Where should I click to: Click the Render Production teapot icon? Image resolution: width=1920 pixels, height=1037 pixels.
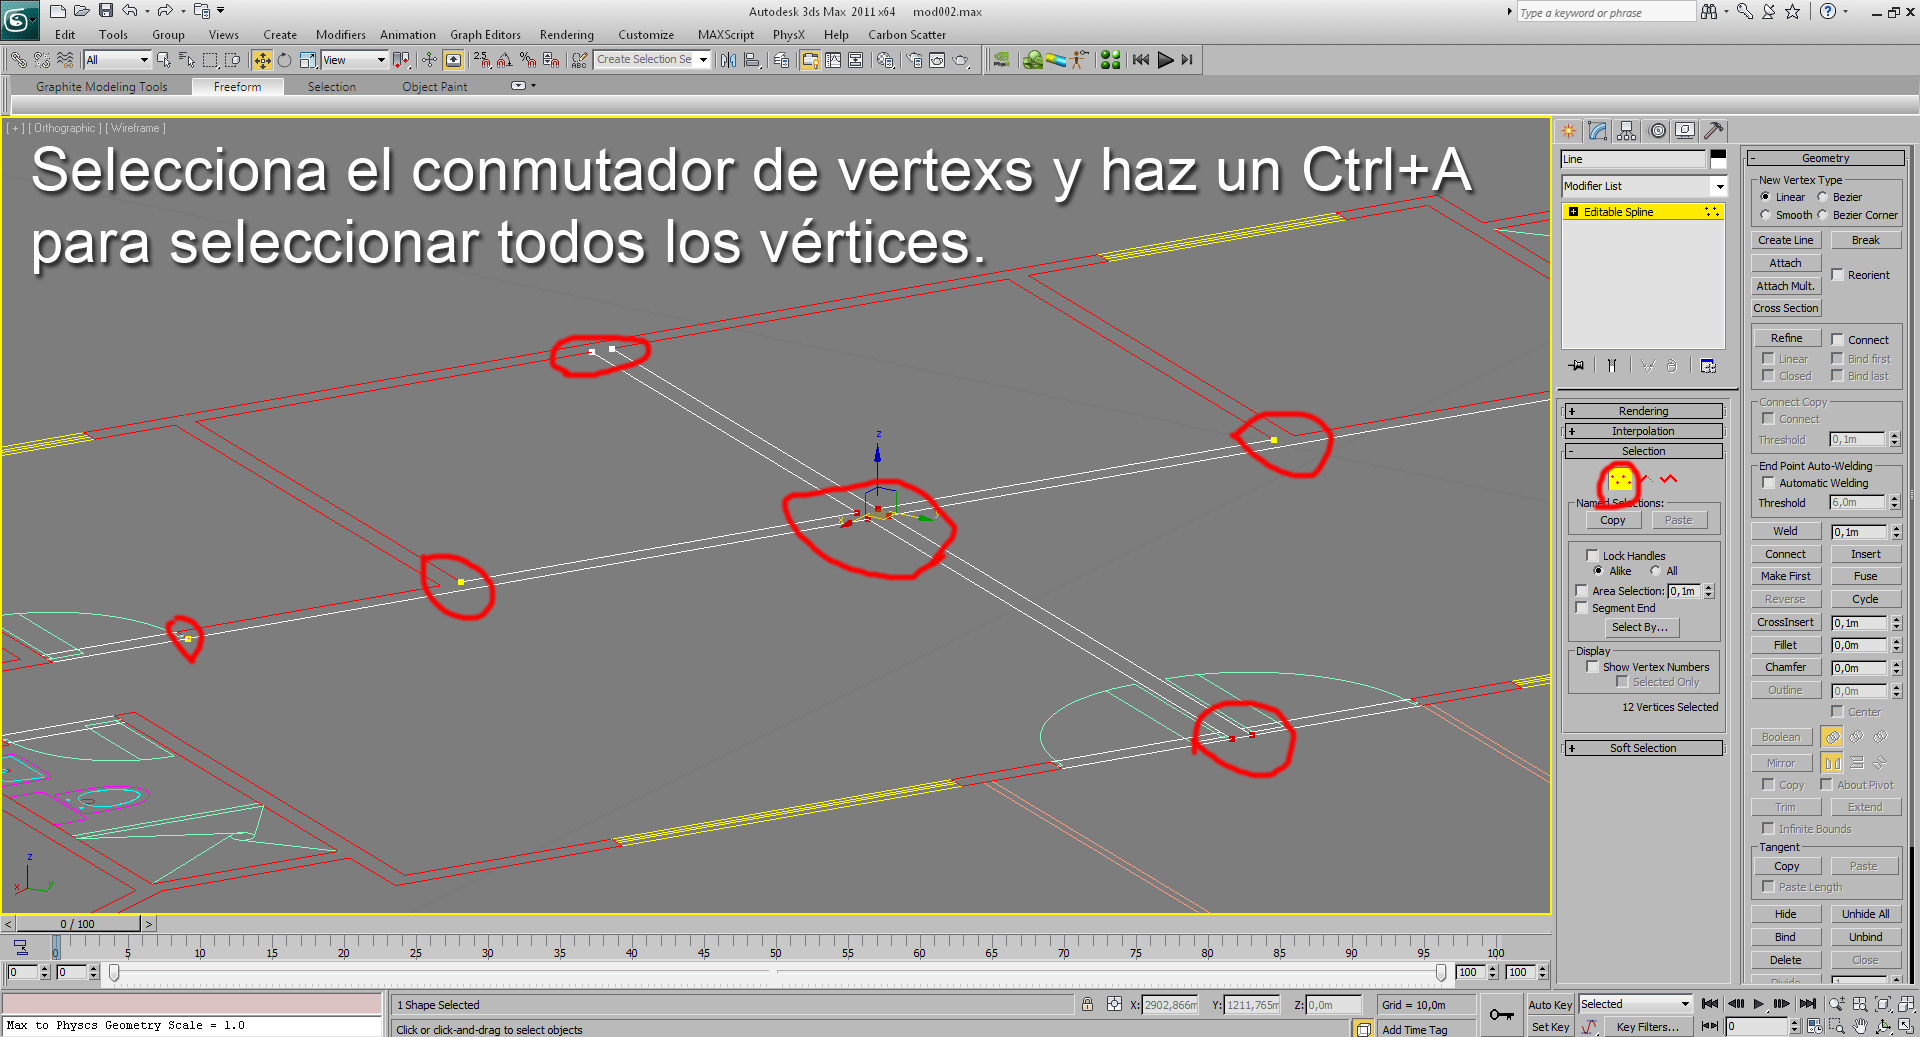click(x=960, y=60)
